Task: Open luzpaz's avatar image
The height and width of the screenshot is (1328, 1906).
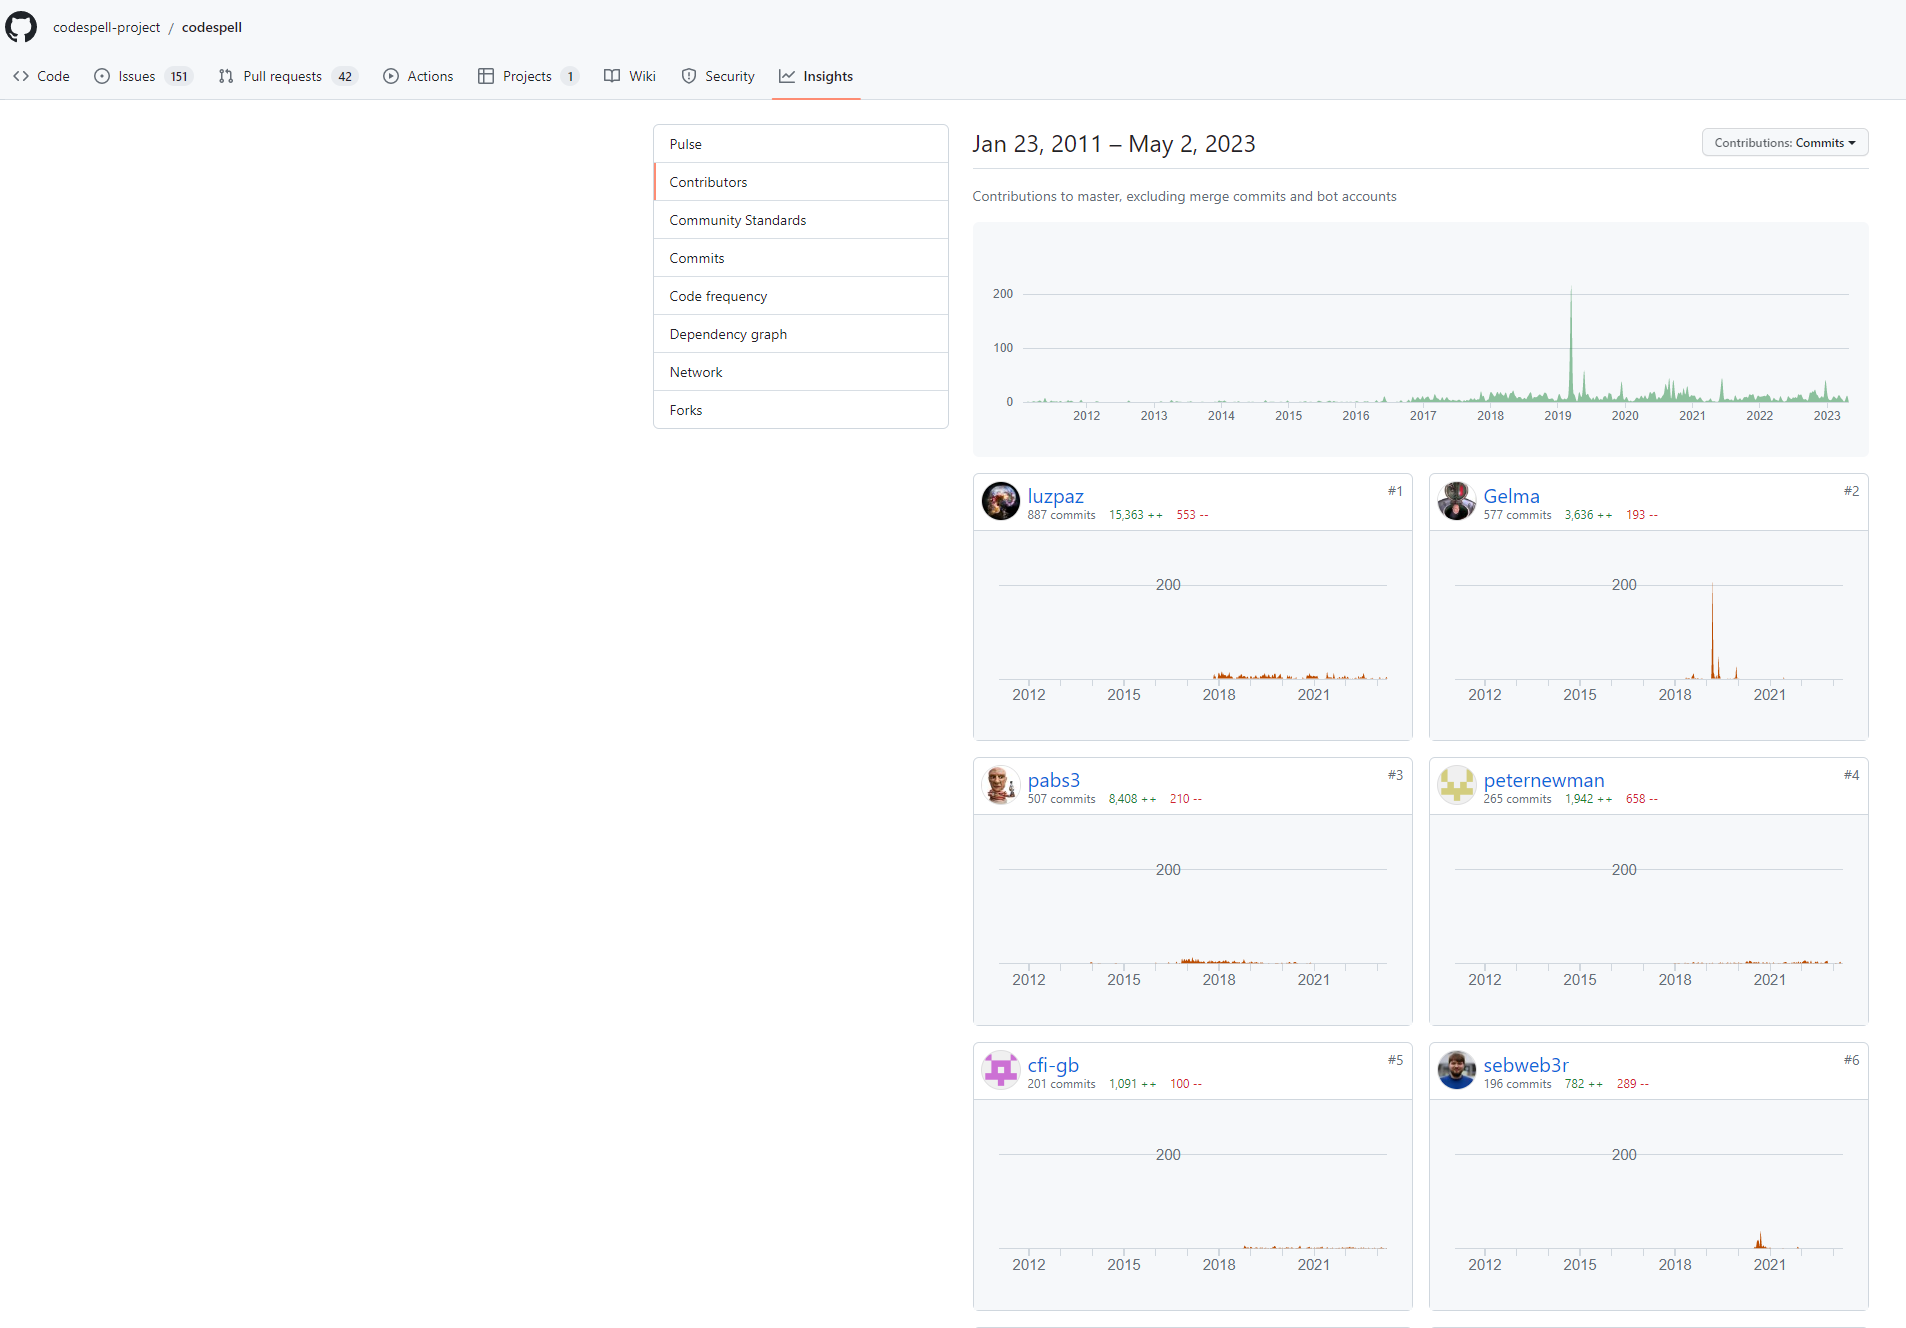Action: coord(1000,501)
